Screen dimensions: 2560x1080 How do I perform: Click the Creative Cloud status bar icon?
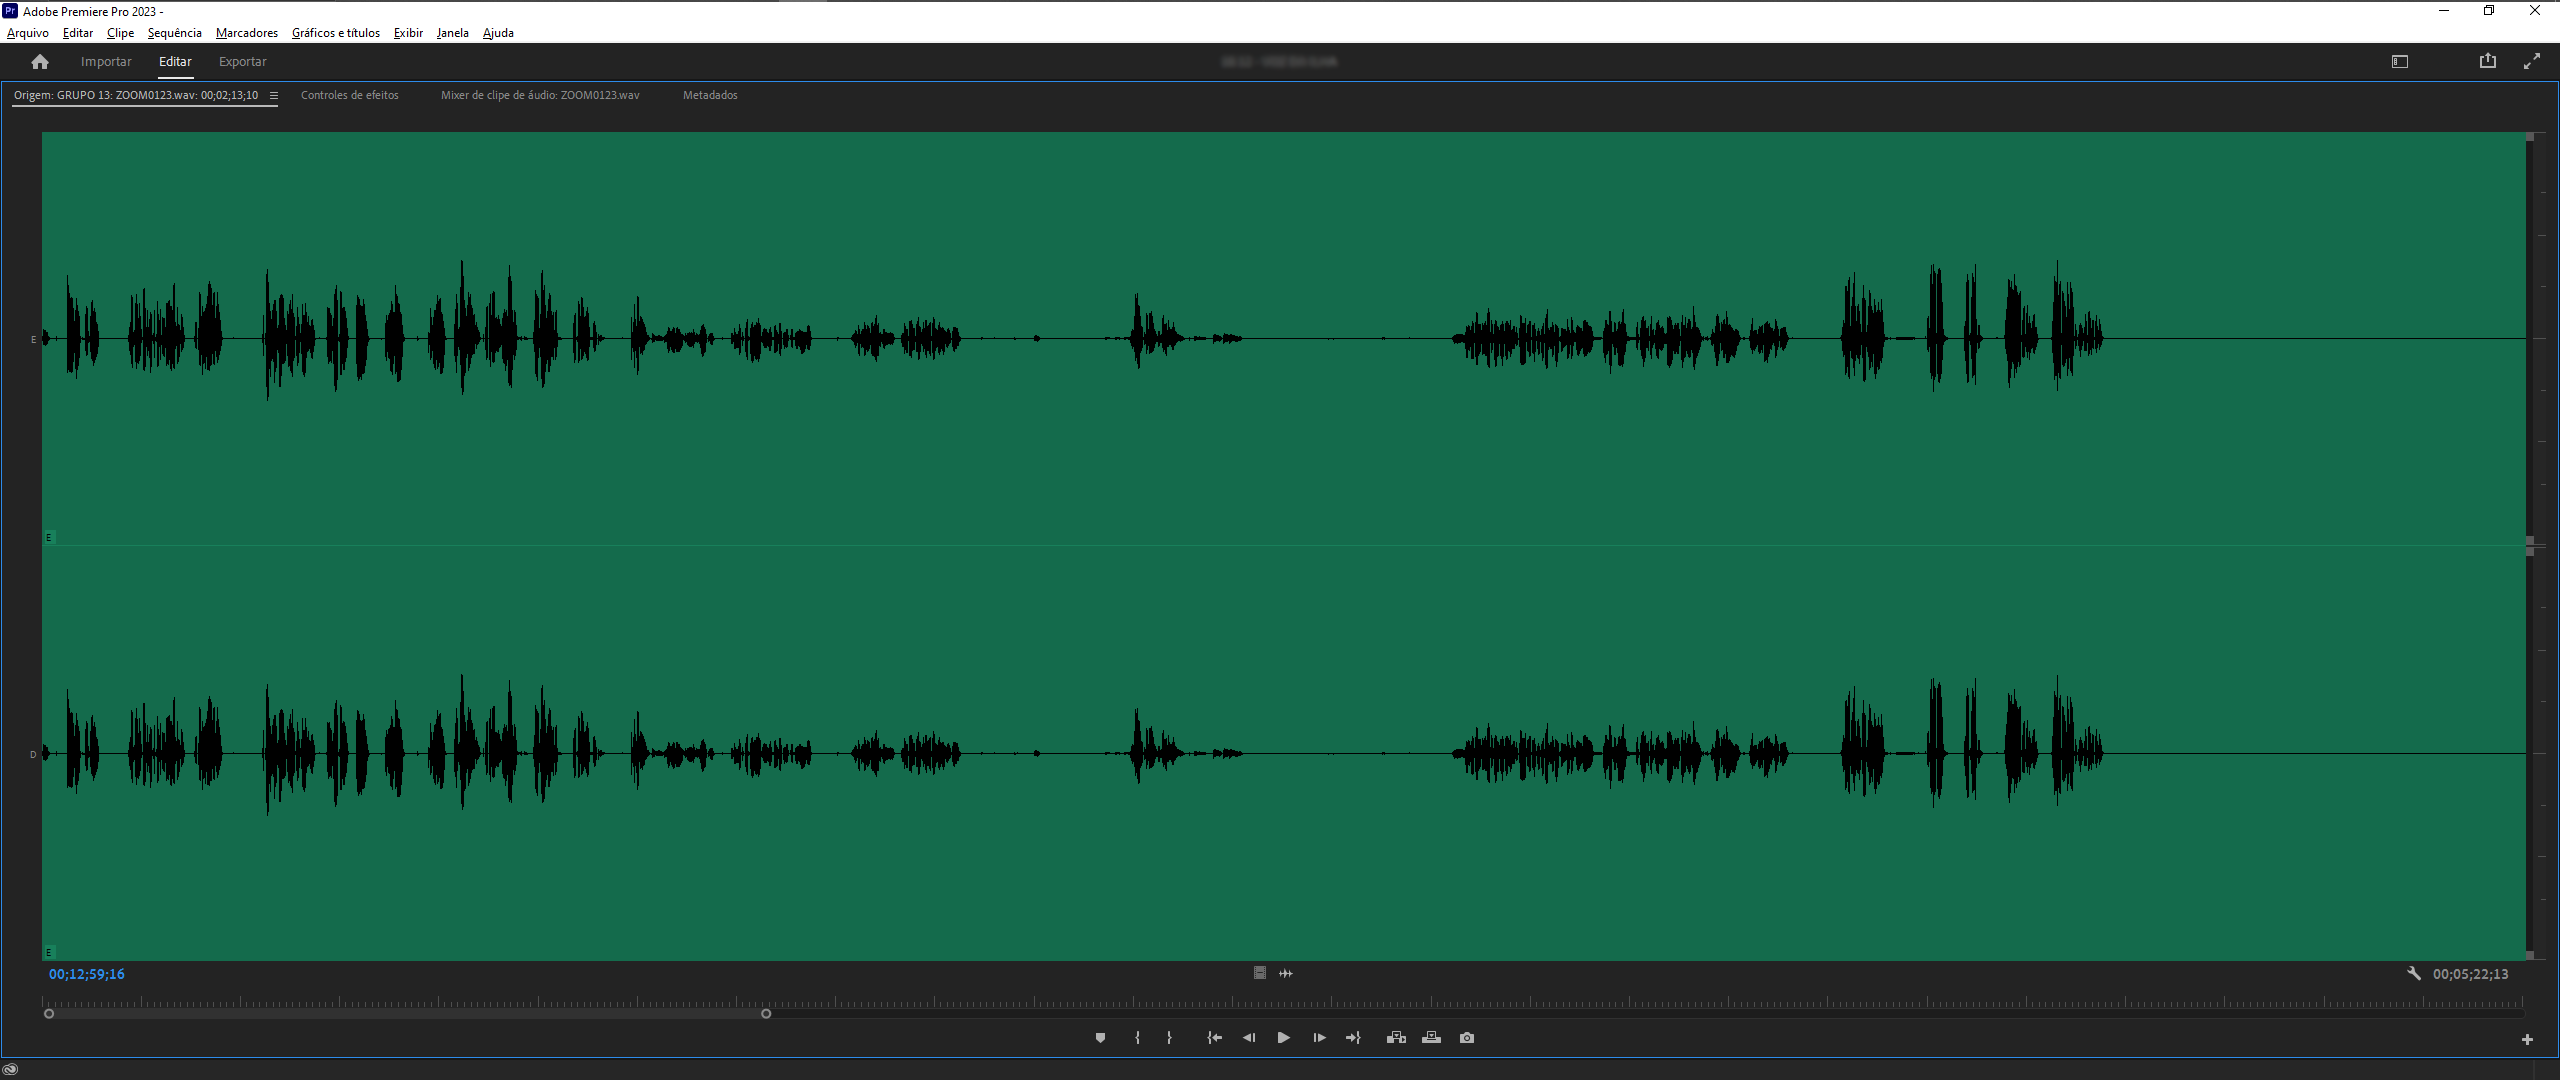click(x=11, y=1069)
